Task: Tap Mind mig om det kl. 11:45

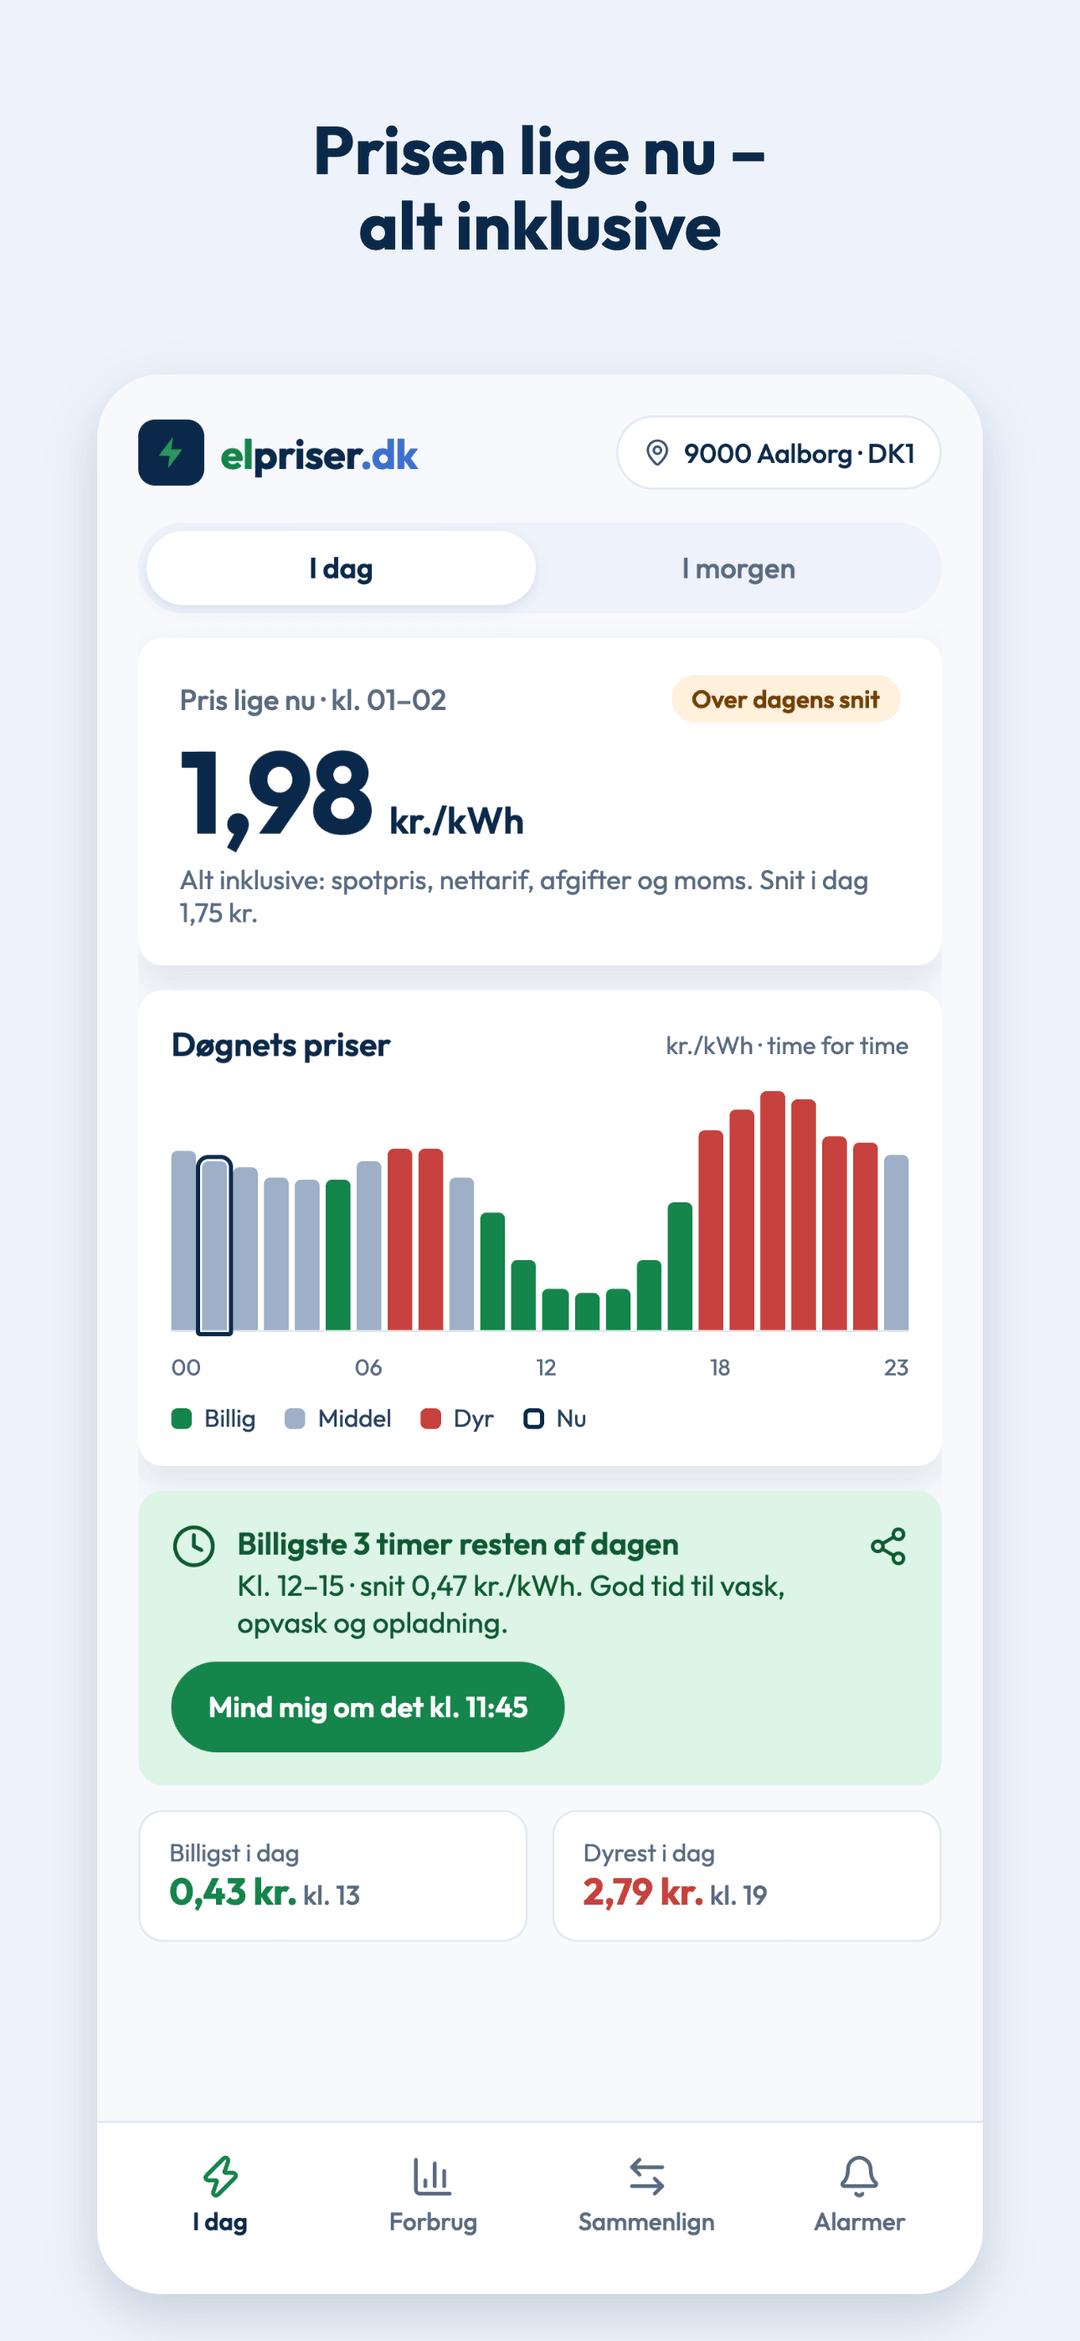Action: click(x=368, y=1707)
